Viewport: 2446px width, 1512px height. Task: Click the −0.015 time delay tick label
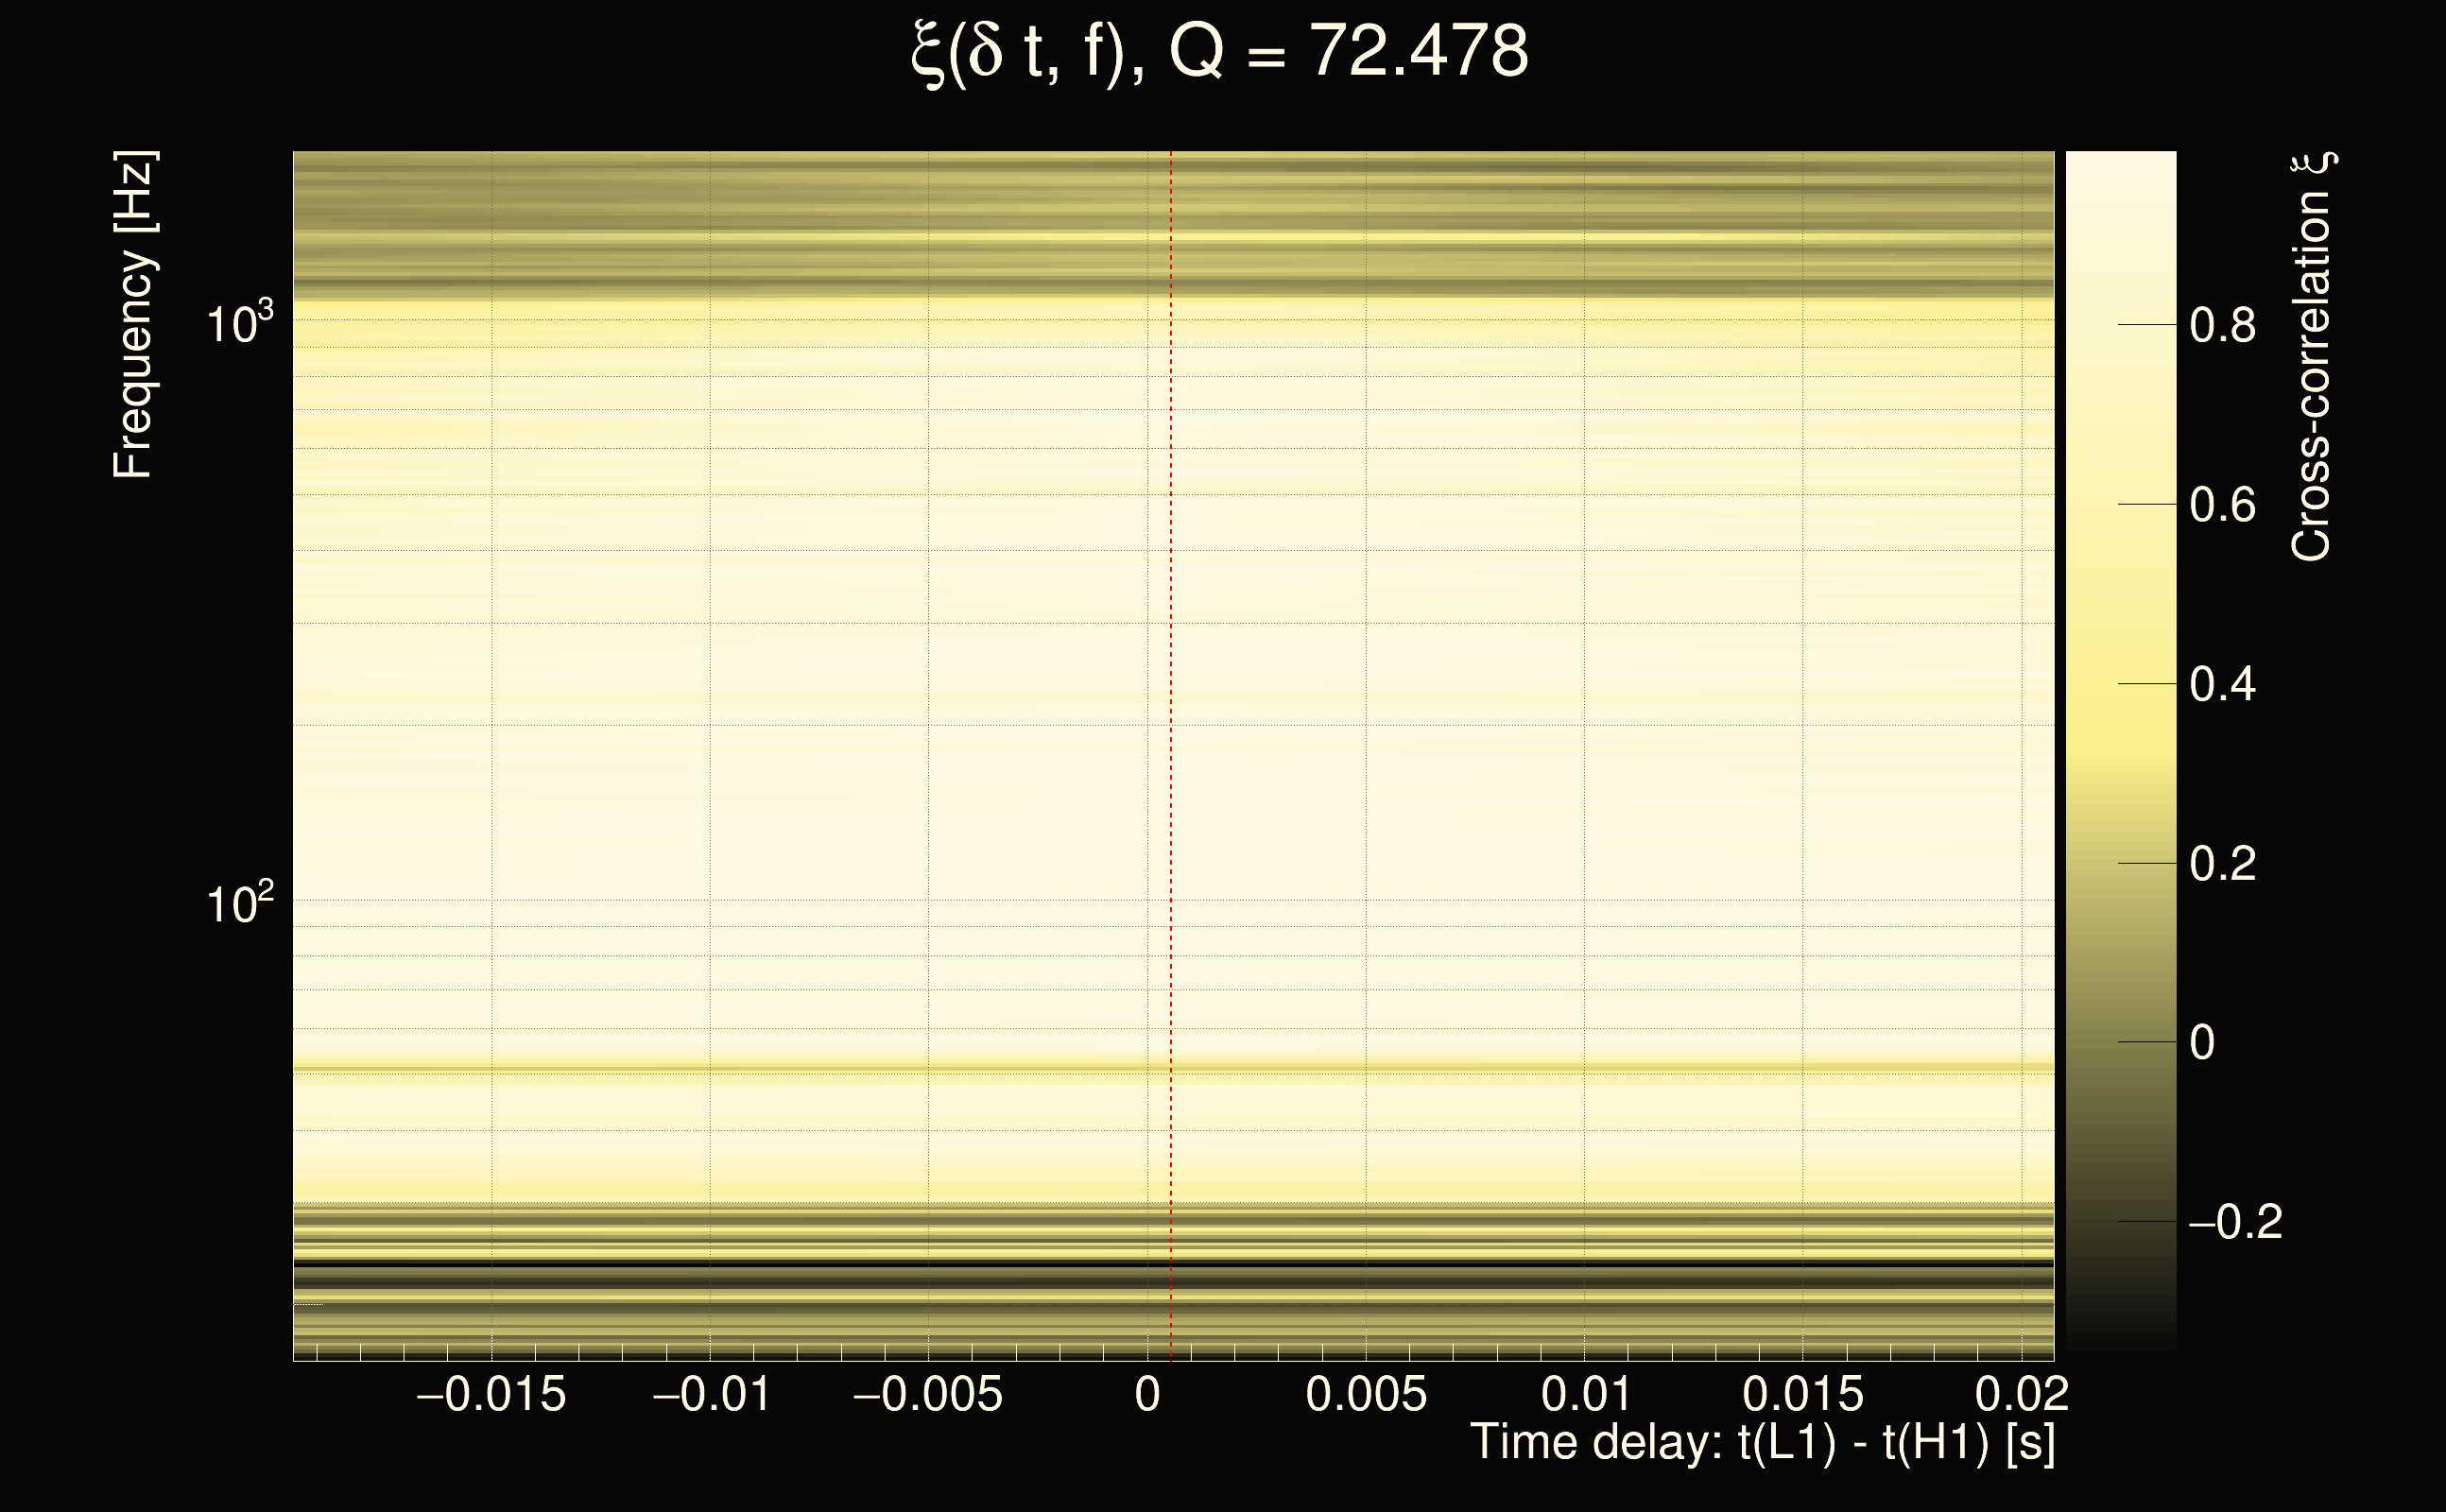click(491, 1395)
